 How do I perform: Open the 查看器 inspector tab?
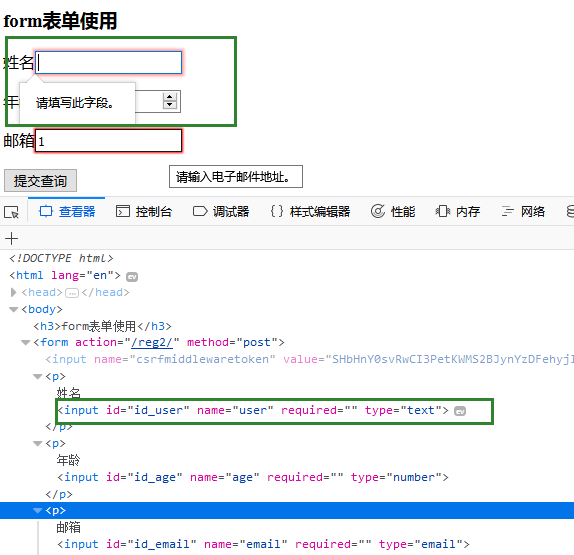click(67, 212)
